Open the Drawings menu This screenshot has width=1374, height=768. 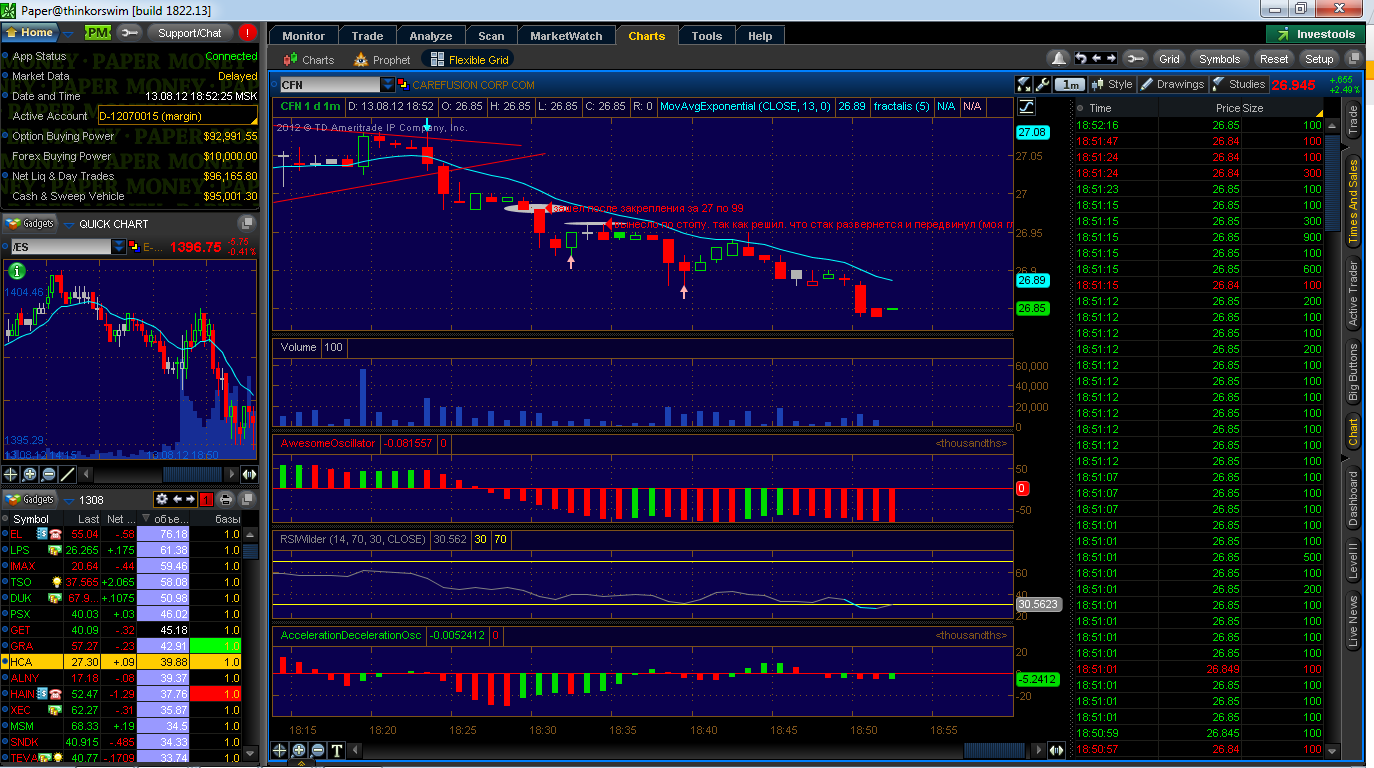pyautogui.click(x=1173, y=85)
